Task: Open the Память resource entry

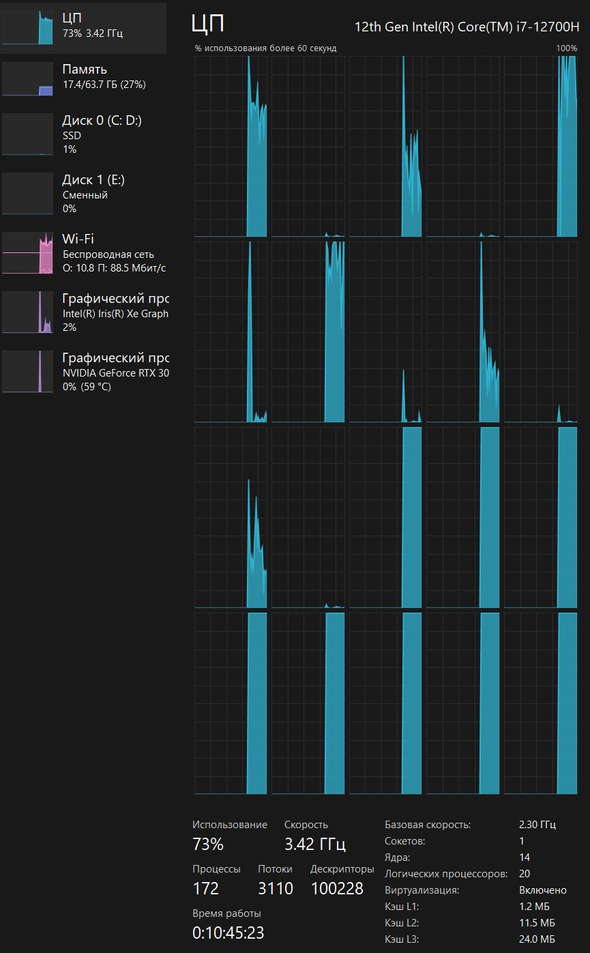Action: tap(83, 79)
